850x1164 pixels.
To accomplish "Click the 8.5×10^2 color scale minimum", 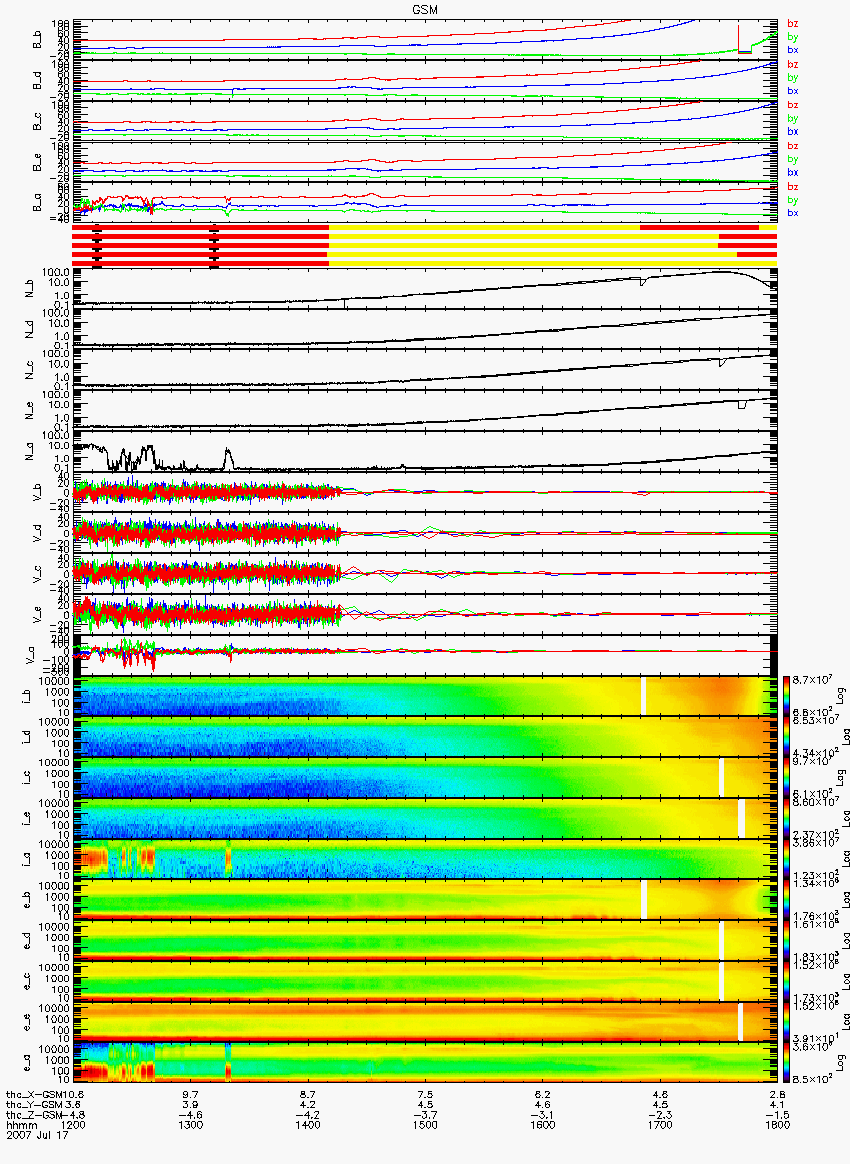I will pyautogui.click(x=811, y=1079).
